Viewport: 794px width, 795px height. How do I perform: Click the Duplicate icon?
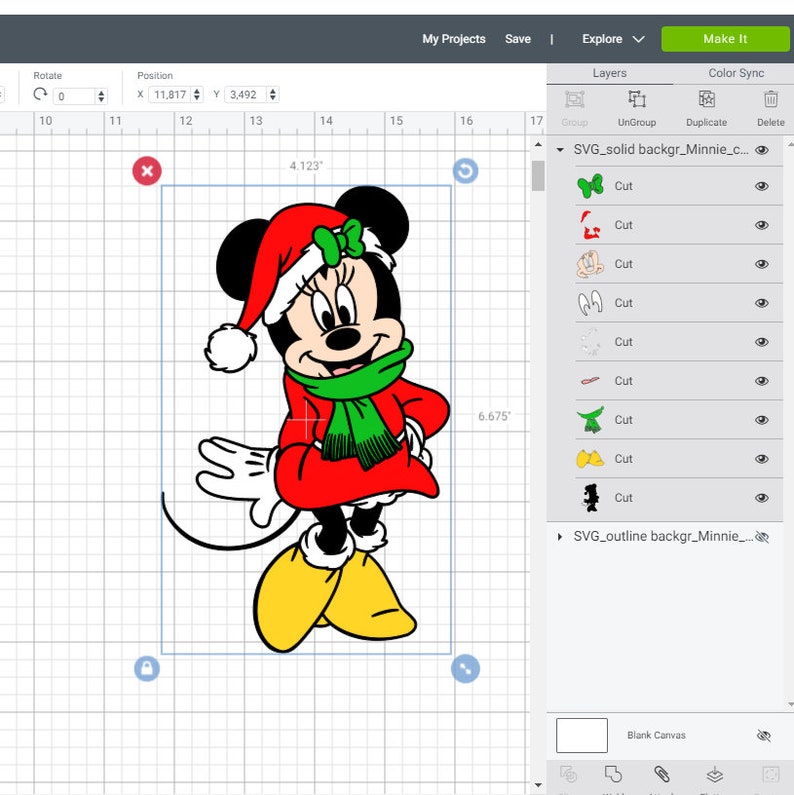tap(706, 99)
